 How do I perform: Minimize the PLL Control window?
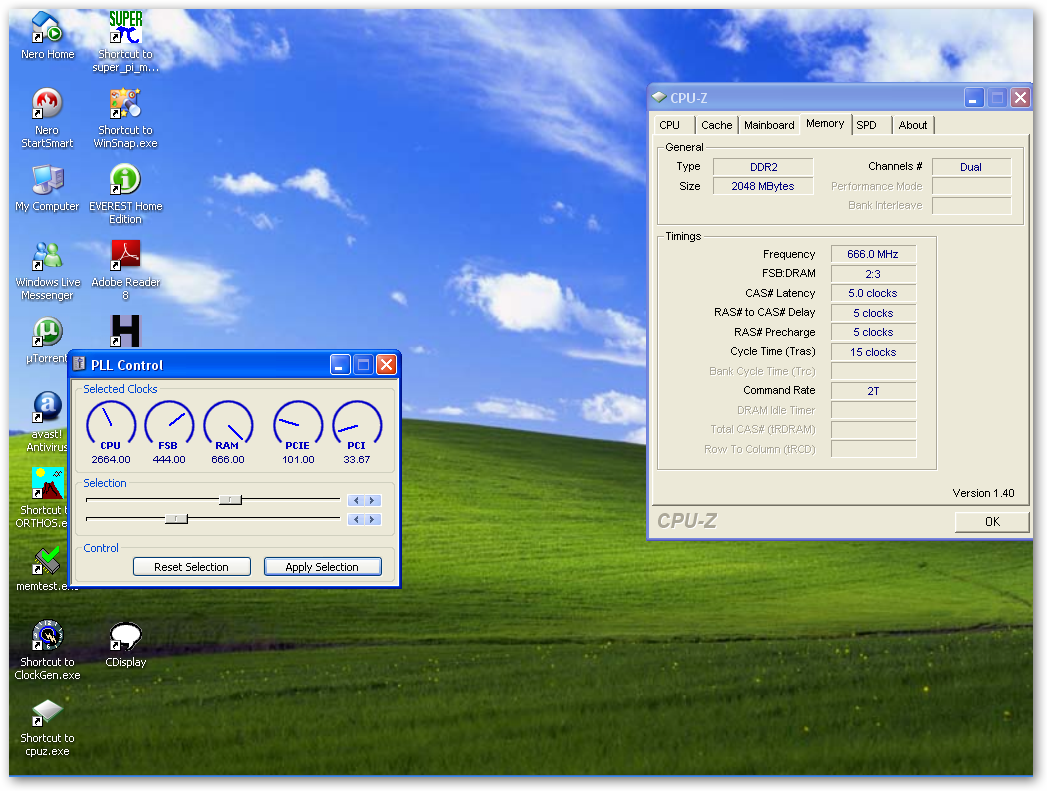point(340,364)
